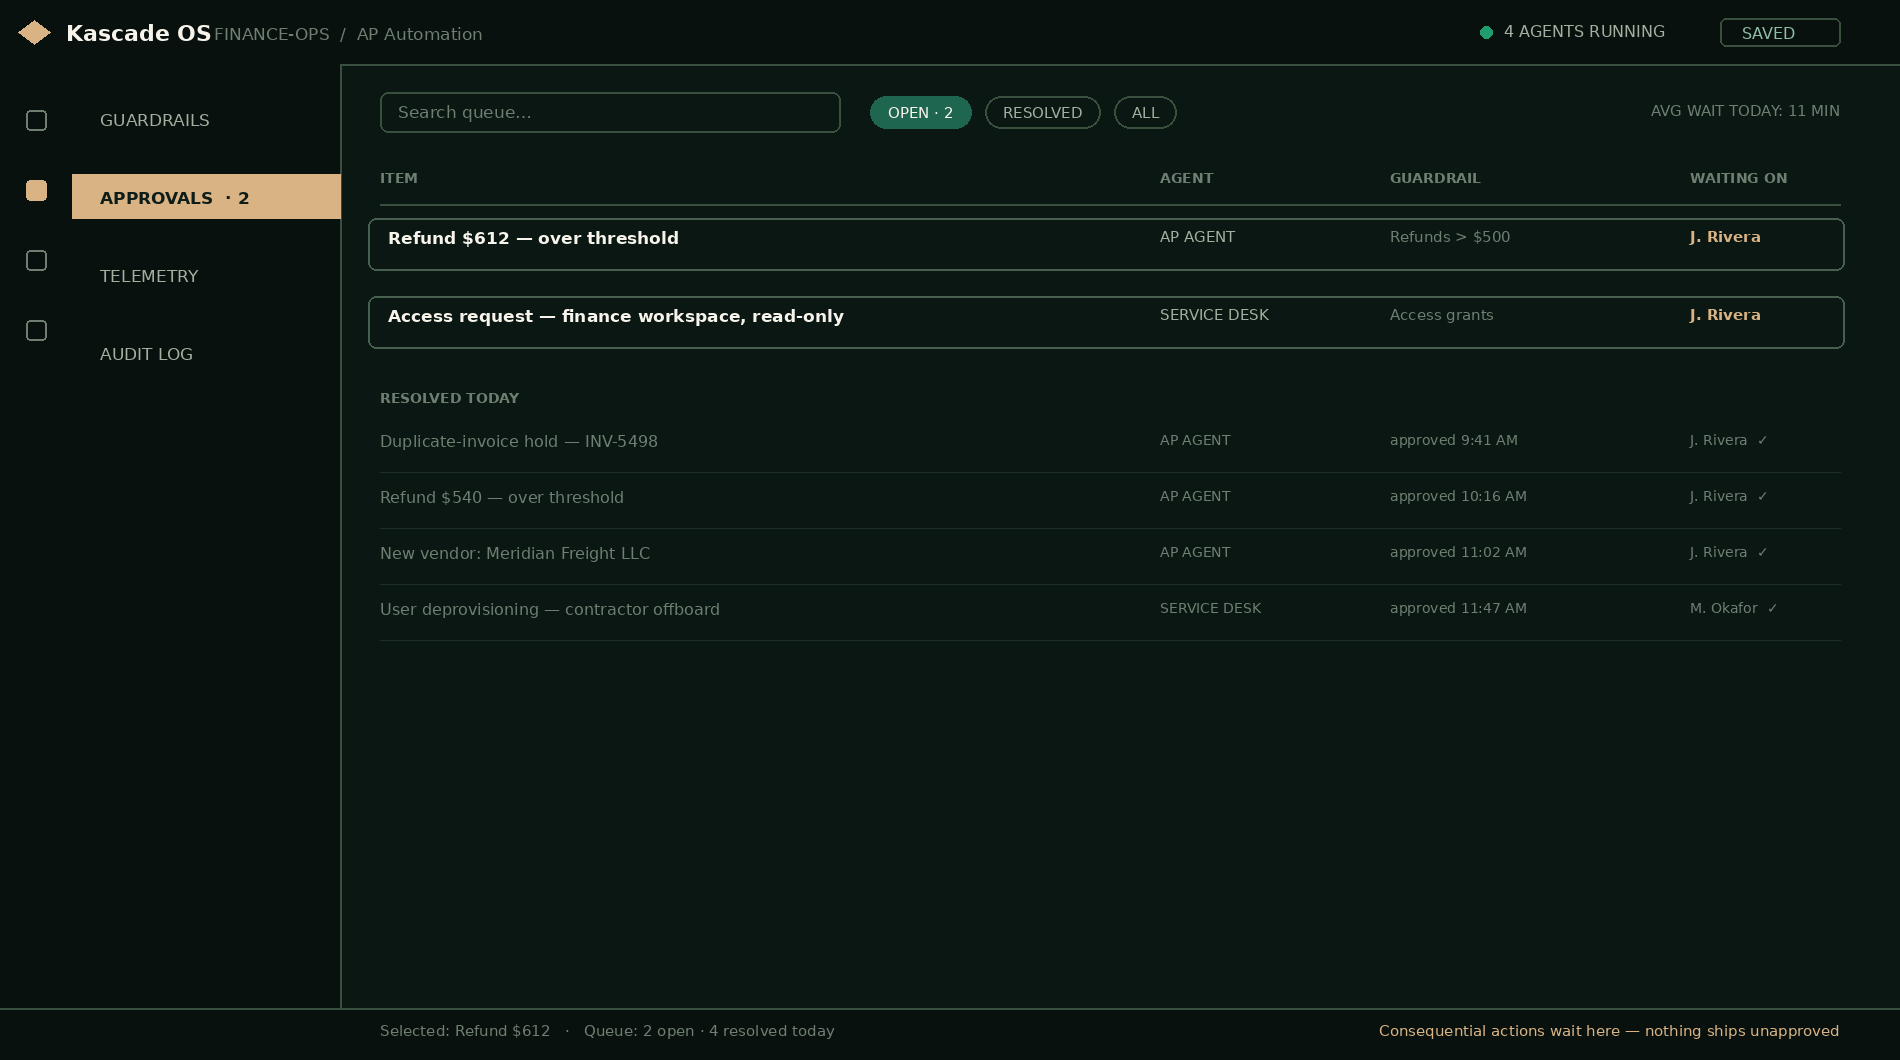Viewport: 1900px width, 1060px height.
Task: Filter queue by OPEN · 2
Action: tap(920, 112)
